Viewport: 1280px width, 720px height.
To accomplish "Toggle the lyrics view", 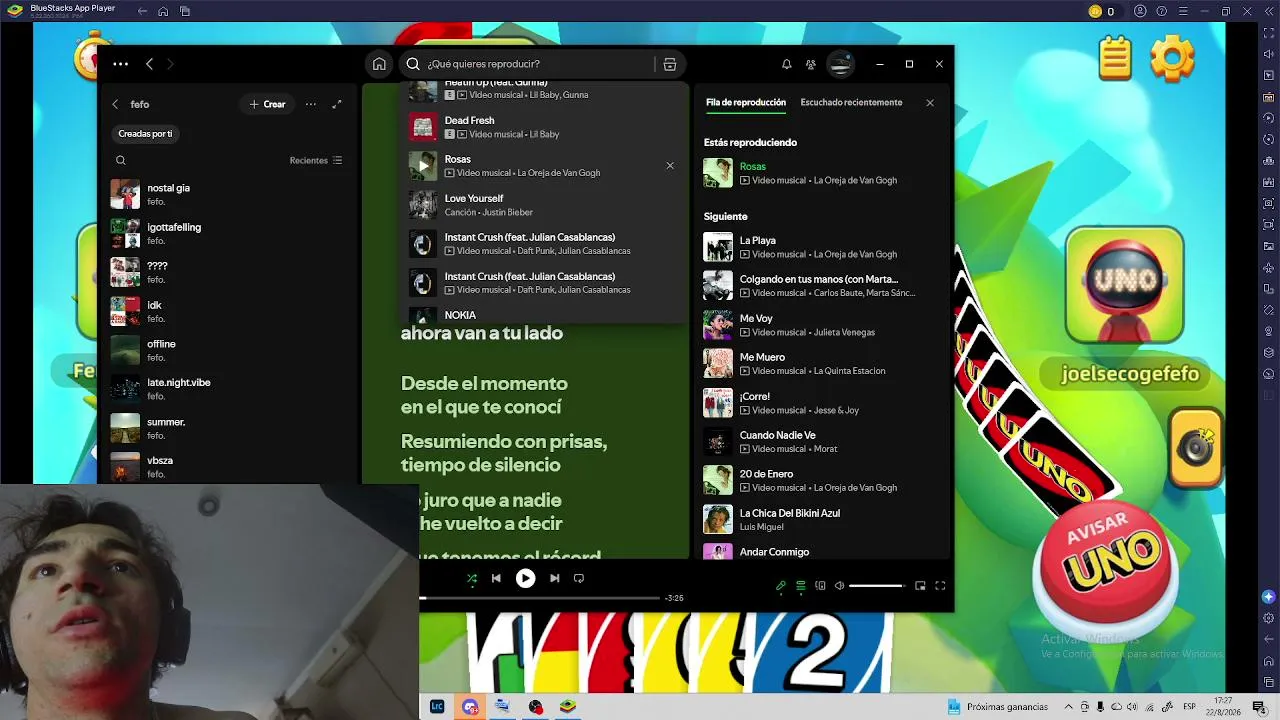I will click(781, 586).
